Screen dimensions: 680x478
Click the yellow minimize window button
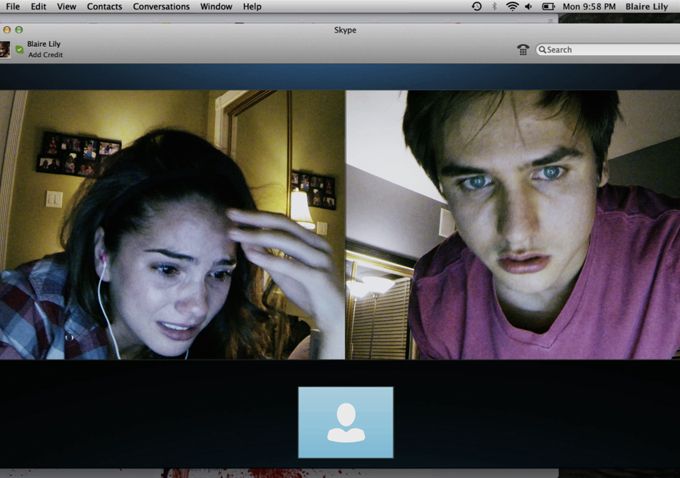[x=7, y=29]
